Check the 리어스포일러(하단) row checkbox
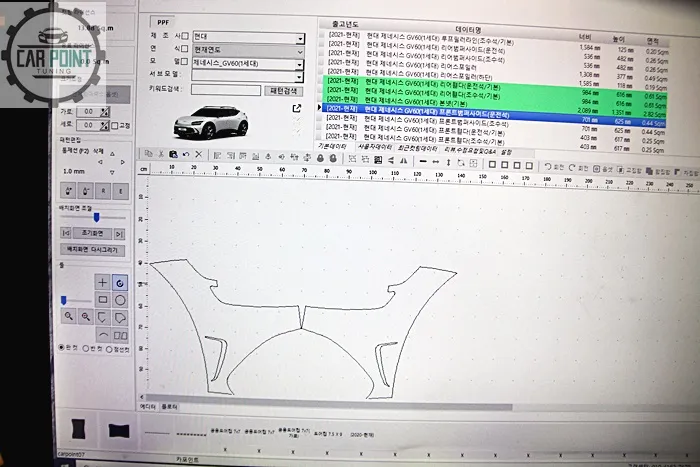 (321, 71)
